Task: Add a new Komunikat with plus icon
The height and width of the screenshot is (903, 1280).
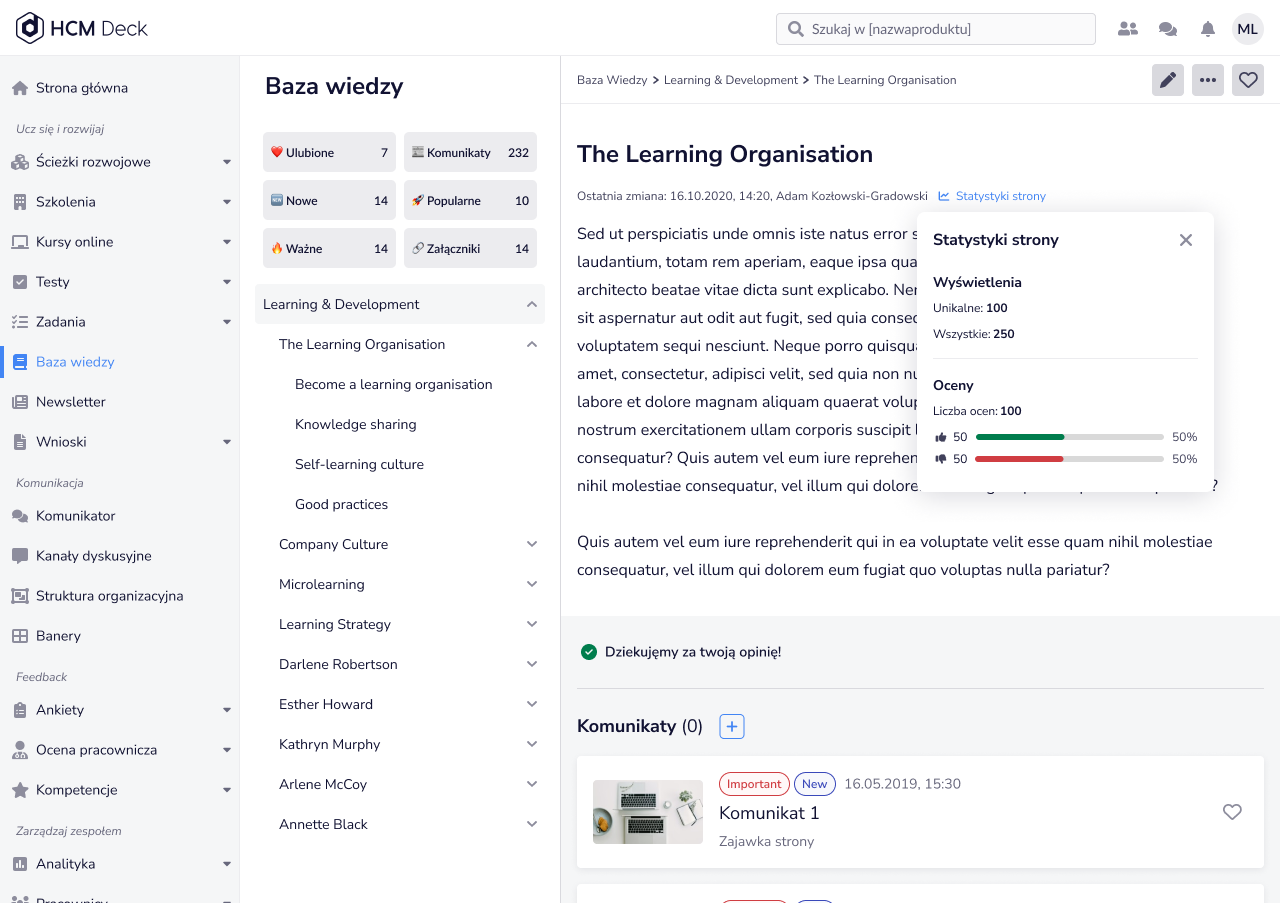Action: (x=732, y=727)
